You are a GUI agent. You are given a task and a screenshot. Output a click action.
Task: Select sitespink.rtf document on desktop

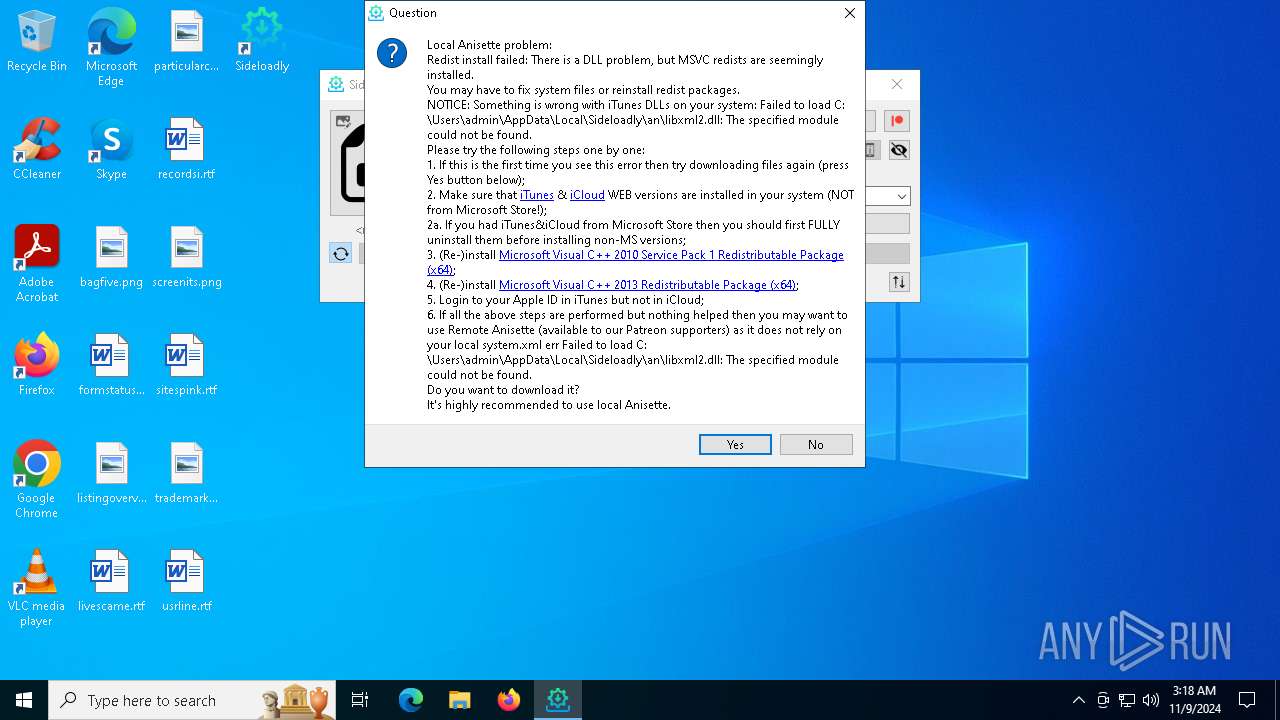[x=186, y=365]
